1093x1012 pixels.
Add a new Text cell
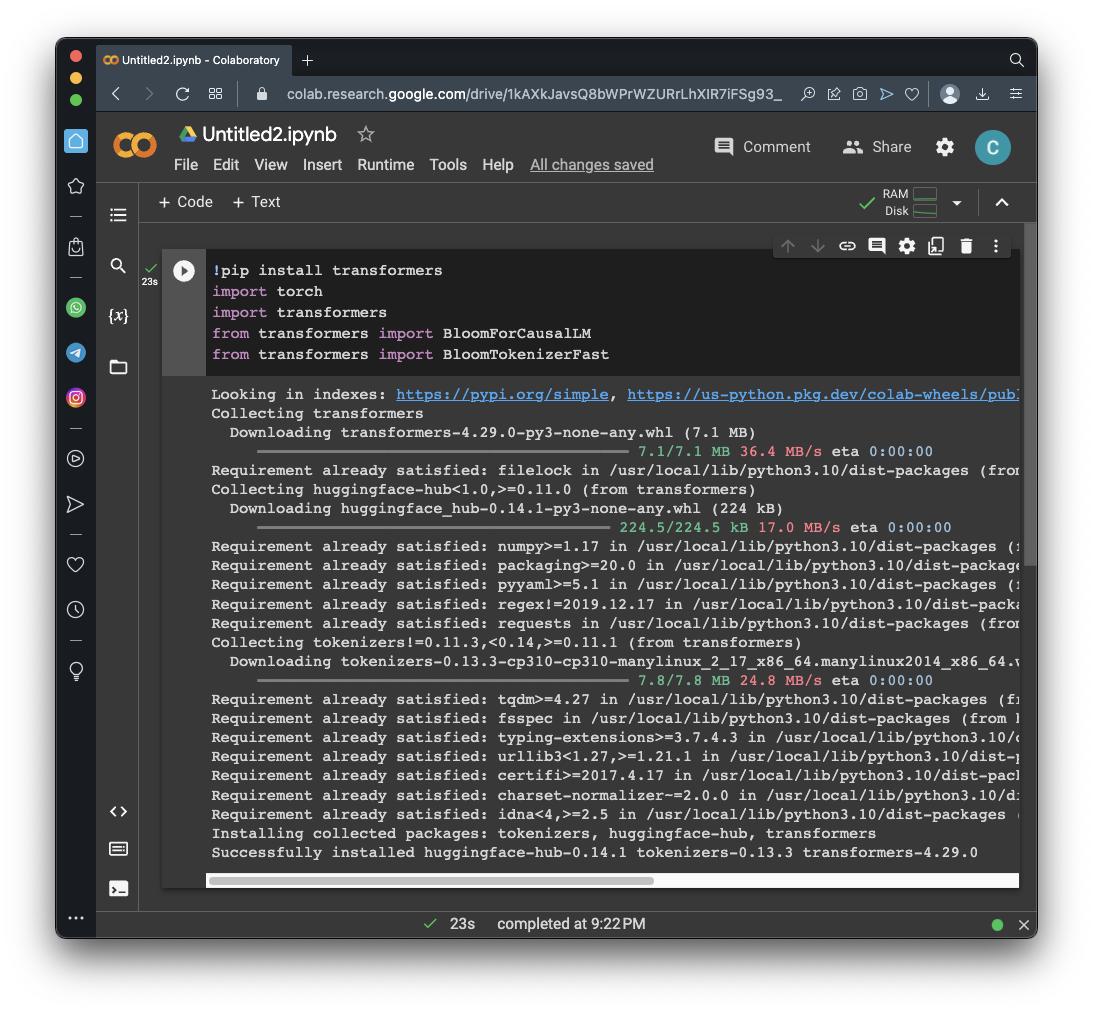pos(257,202)
